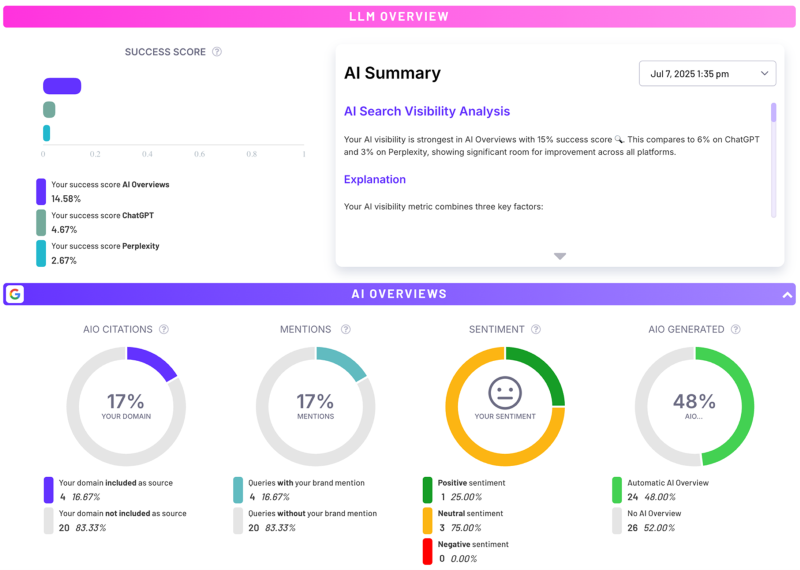The width and height of the screenshot is (800, 570).
Task: Click the AIO Generated help icon
Action: (x=736, y=329)
